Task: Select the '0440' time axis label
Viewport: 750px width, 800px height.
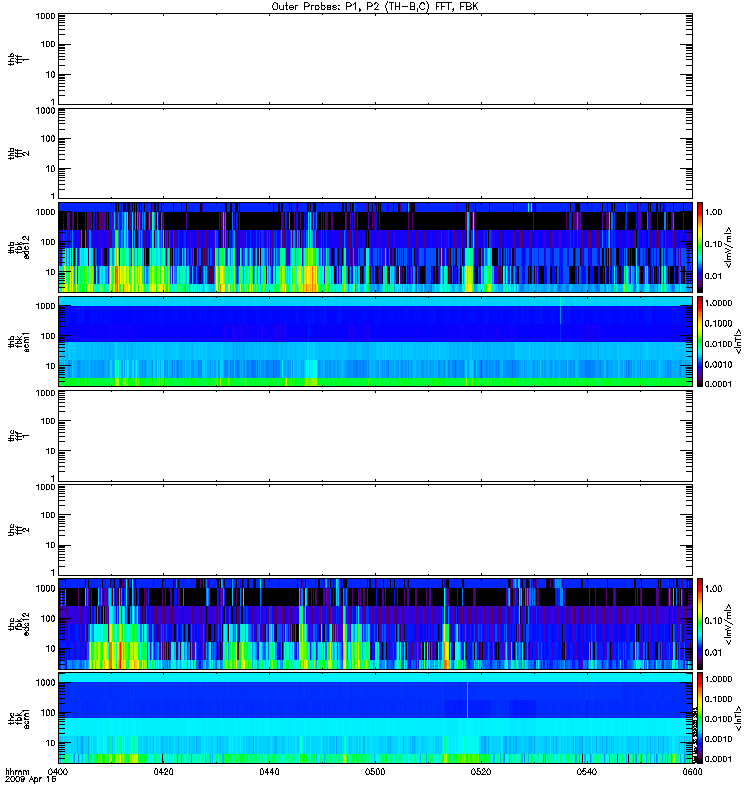Action: point(269,771)
